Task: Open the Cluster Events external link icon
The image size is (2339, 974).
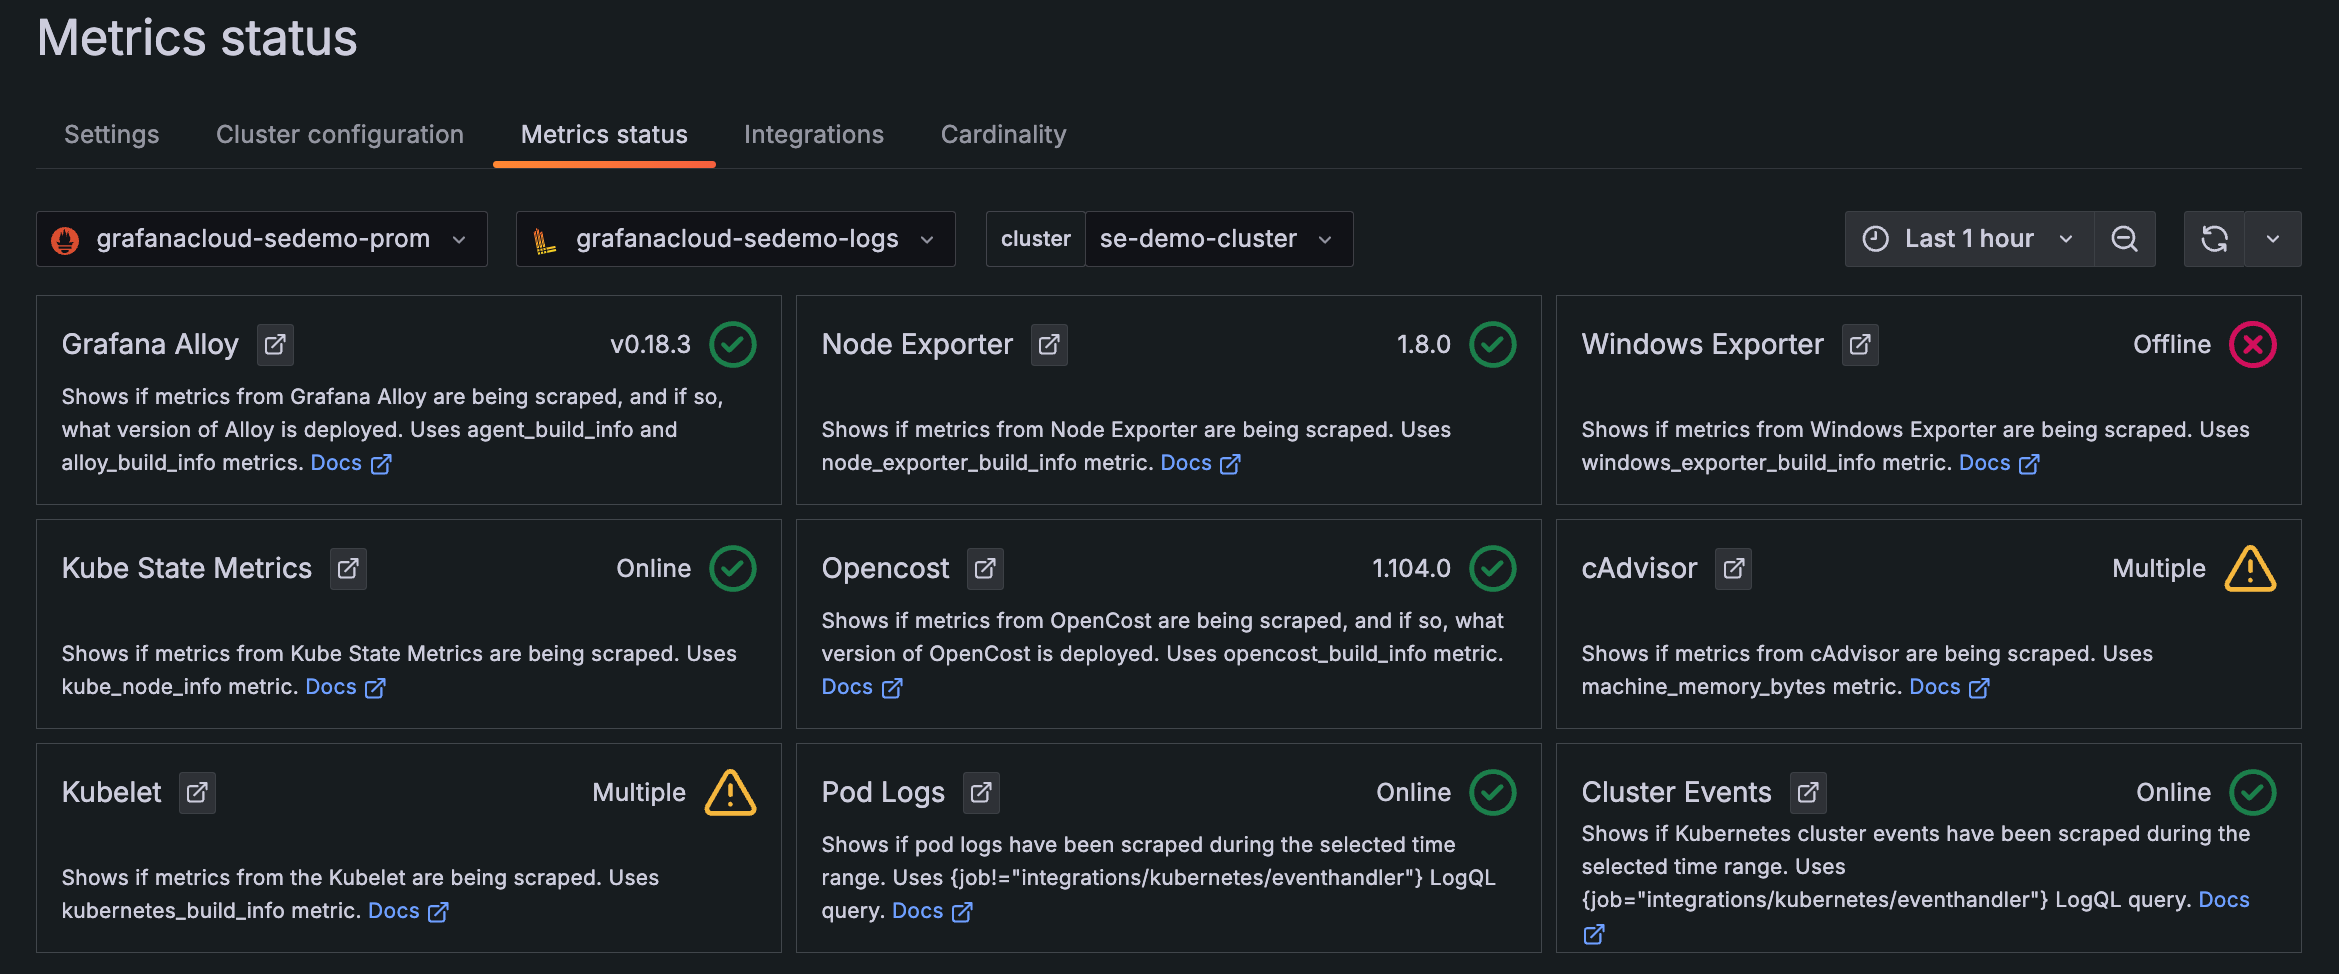Action: pyautogui.click(x=1808, y=793)
